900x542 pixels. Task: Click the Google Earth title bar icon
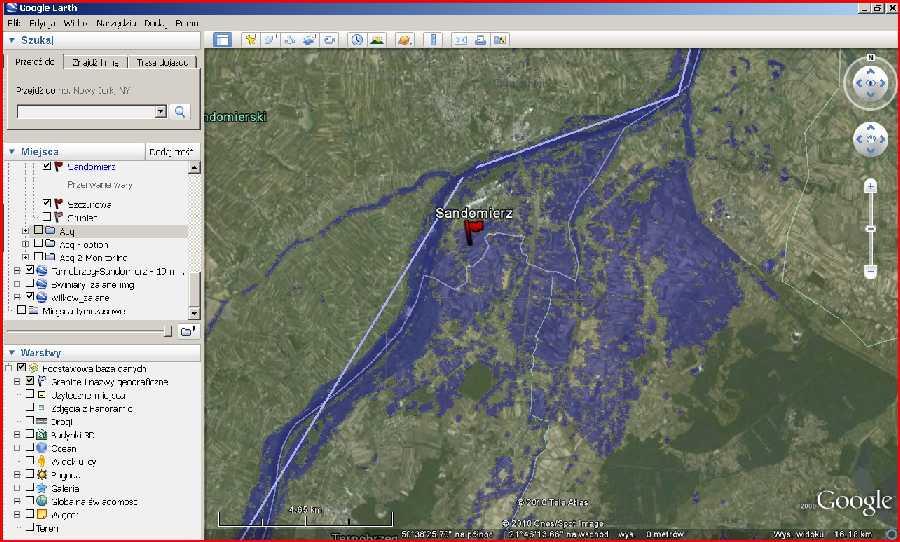click(x=11, y=8)
